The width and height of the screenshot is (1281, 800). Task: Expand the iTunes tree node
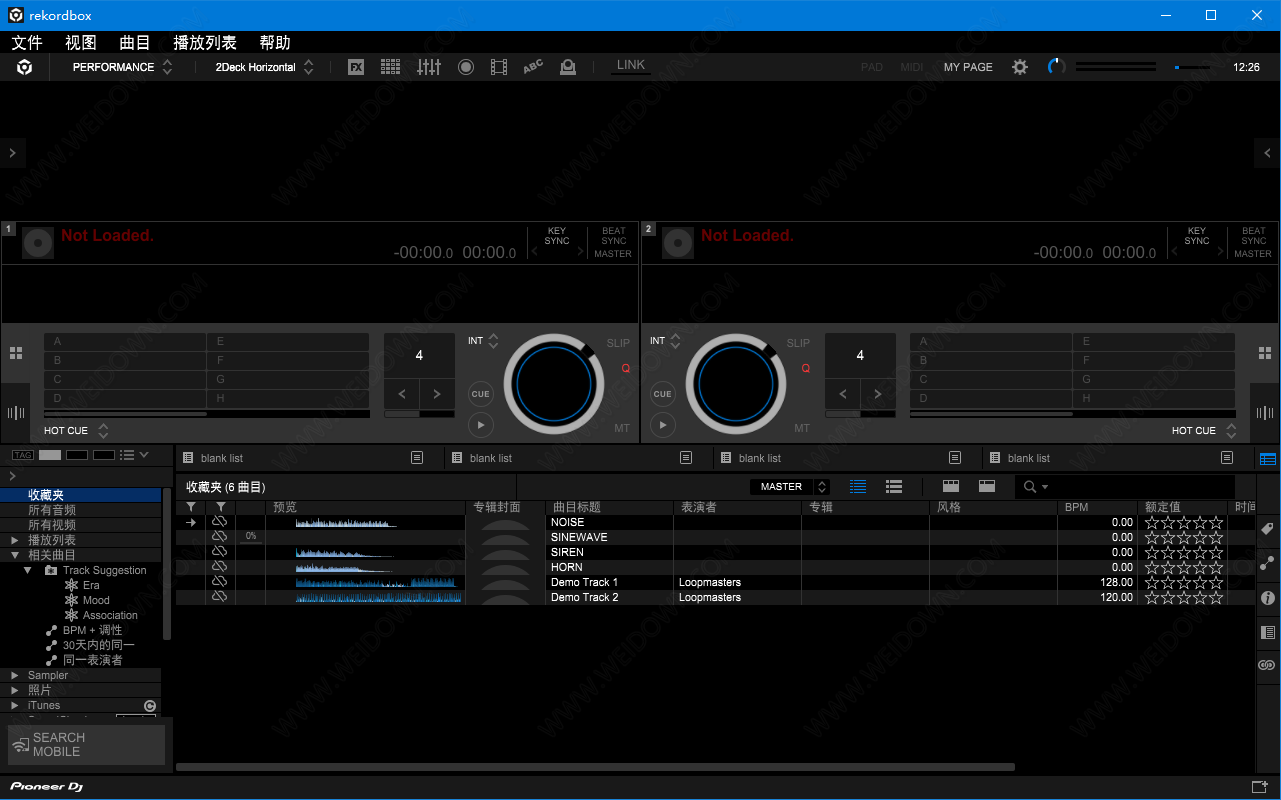point(15,705)
